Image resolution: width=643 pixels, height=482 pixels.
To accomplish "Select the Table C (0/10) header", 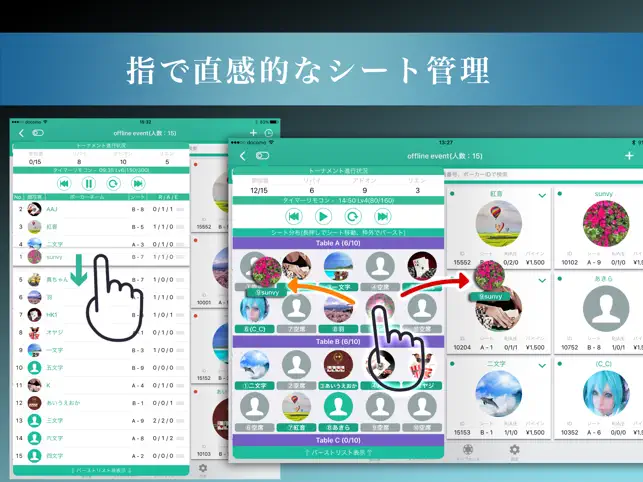I will [x=338, y=440].
